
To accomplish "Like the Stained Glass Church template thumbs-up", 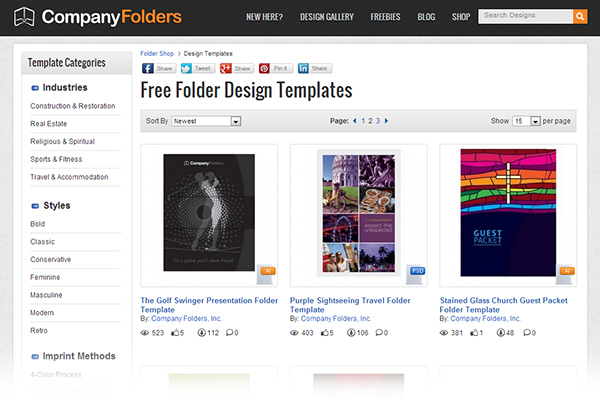I will pos(474,333).
